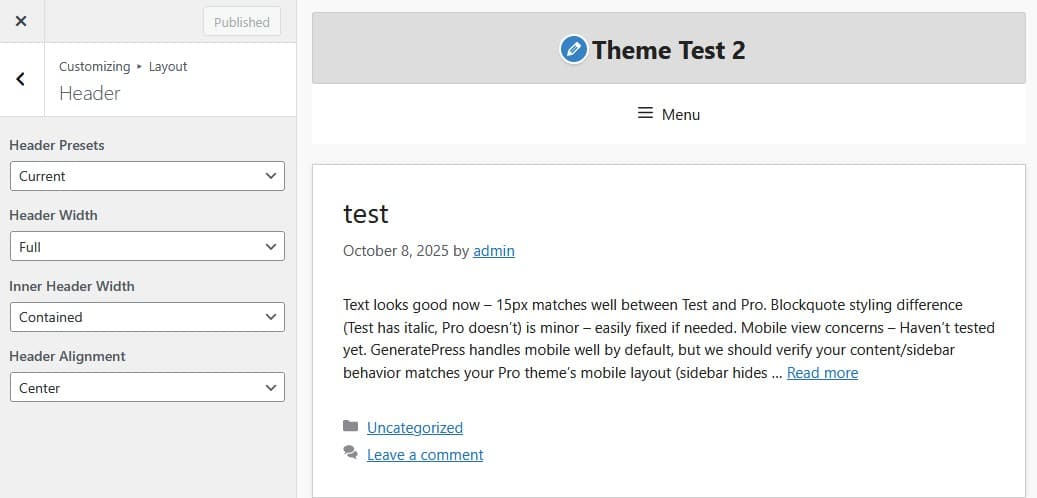
Task: Go back with the left chevron arrow
Action: click(x=21, y=79)
